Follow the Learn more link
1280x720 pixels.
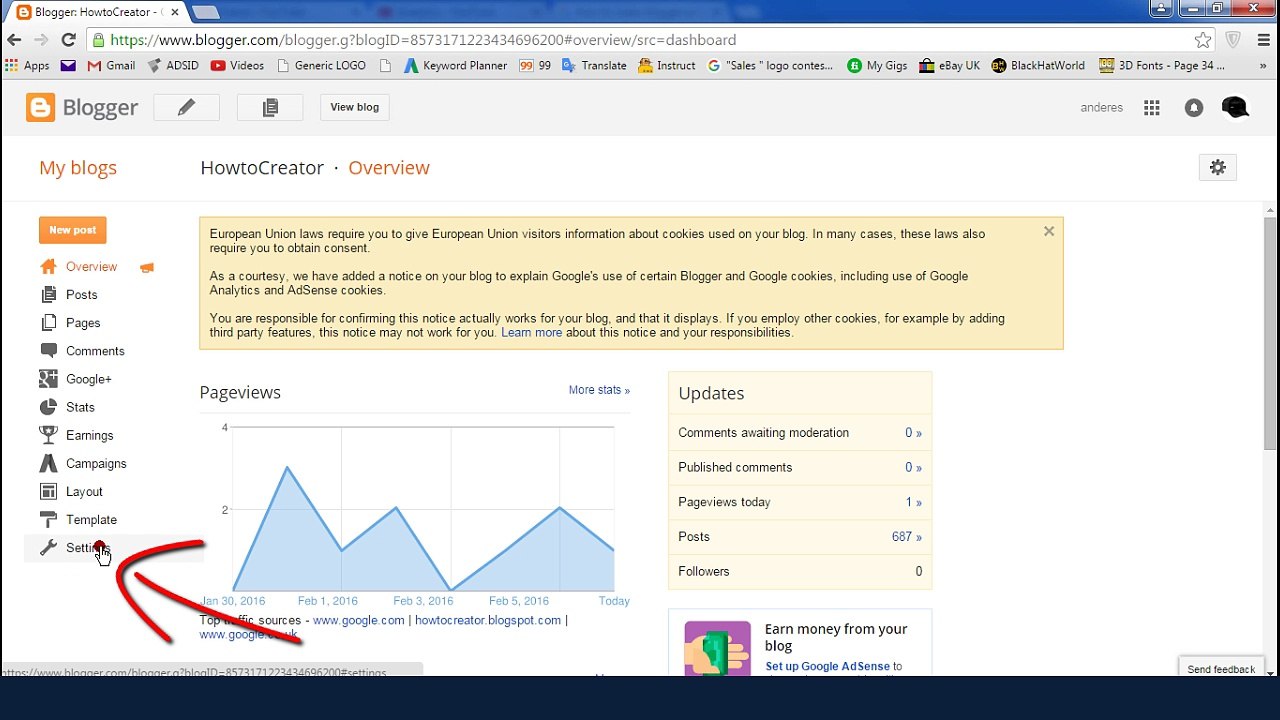531,333
